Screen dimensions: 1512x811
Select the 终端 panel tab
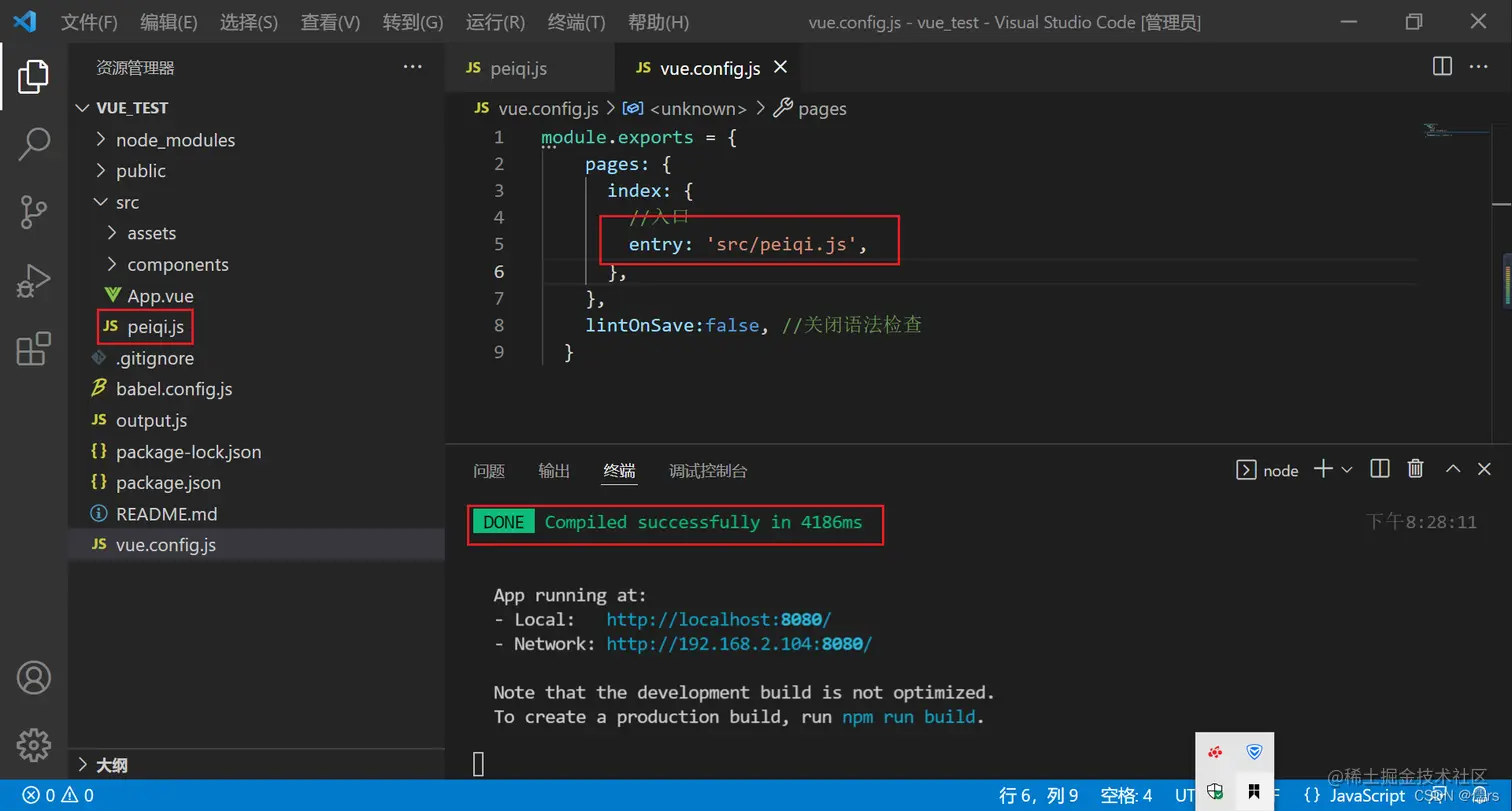coord(619,471)
